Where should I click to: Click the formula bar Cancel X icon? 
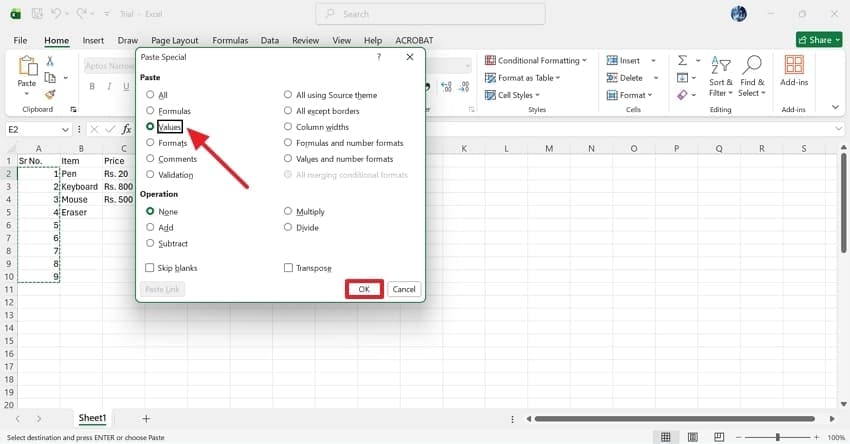[x=94, y=129]
